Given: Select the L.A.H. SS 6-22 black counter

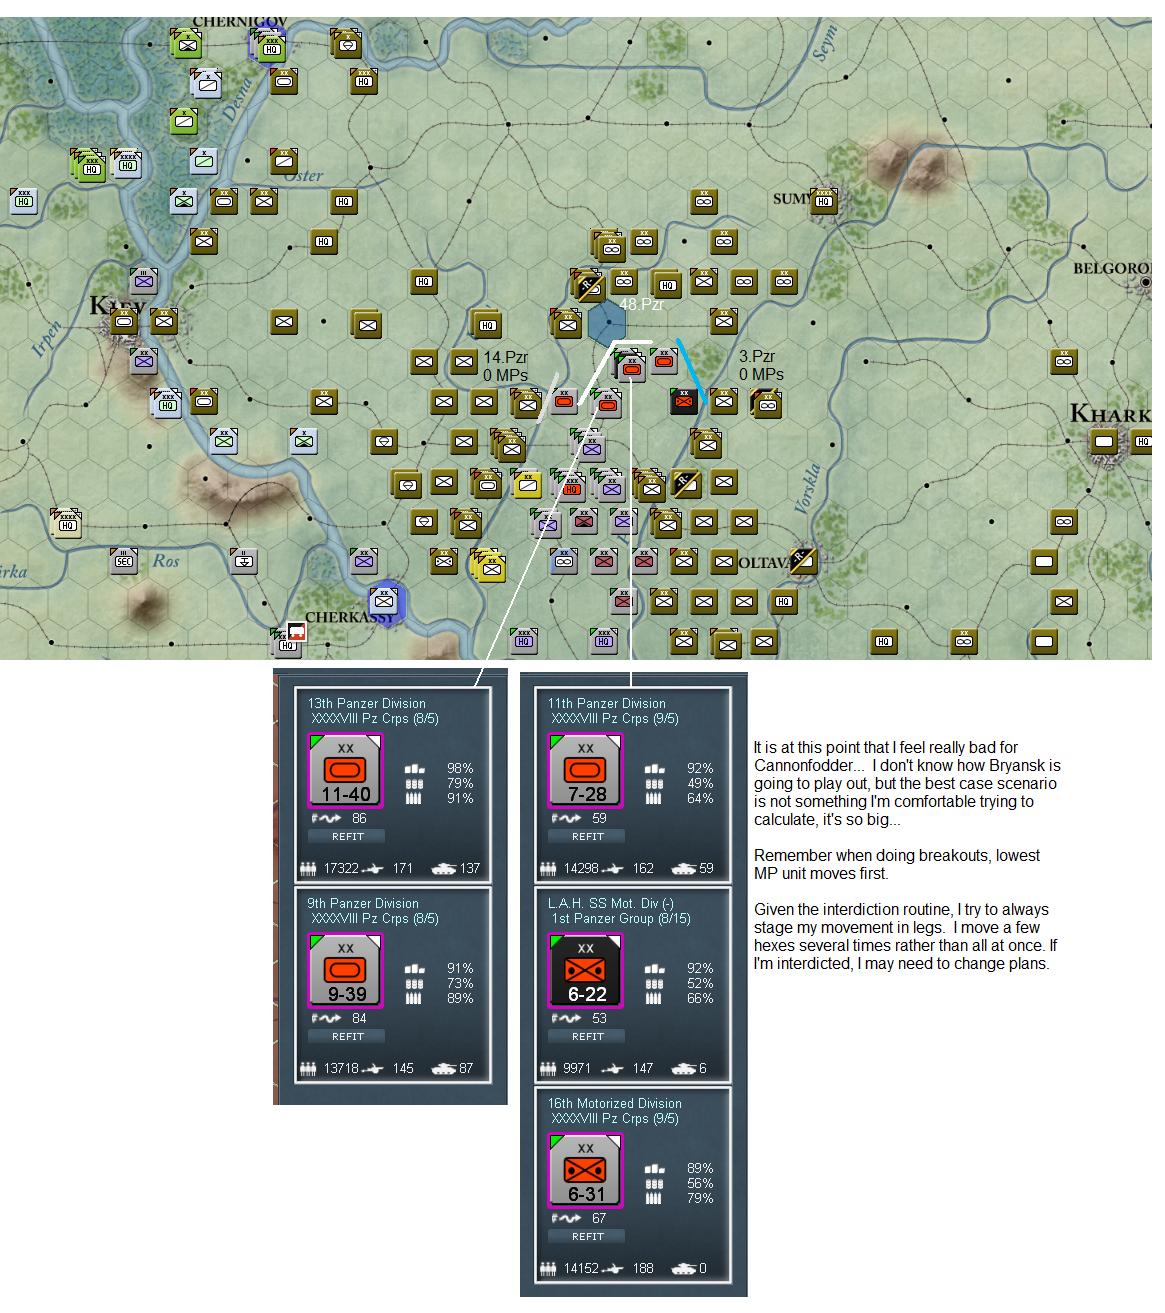Looking at the screenshot, I should (x=585, y=971).
